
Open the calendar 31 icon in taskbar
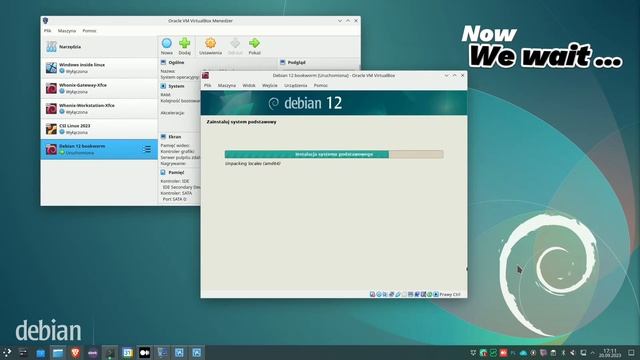(127, 353)
